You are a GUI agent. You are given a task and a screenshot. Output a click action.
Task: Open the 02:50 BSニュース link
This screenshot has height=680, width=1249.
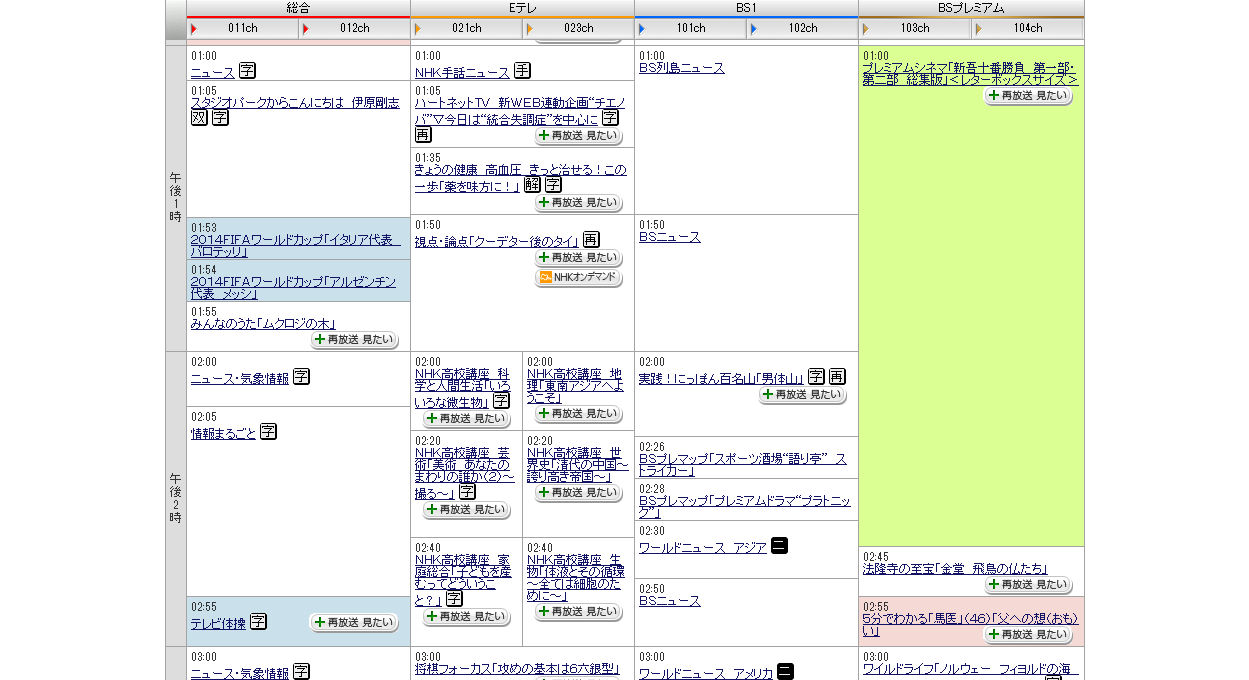pos(670,601)
